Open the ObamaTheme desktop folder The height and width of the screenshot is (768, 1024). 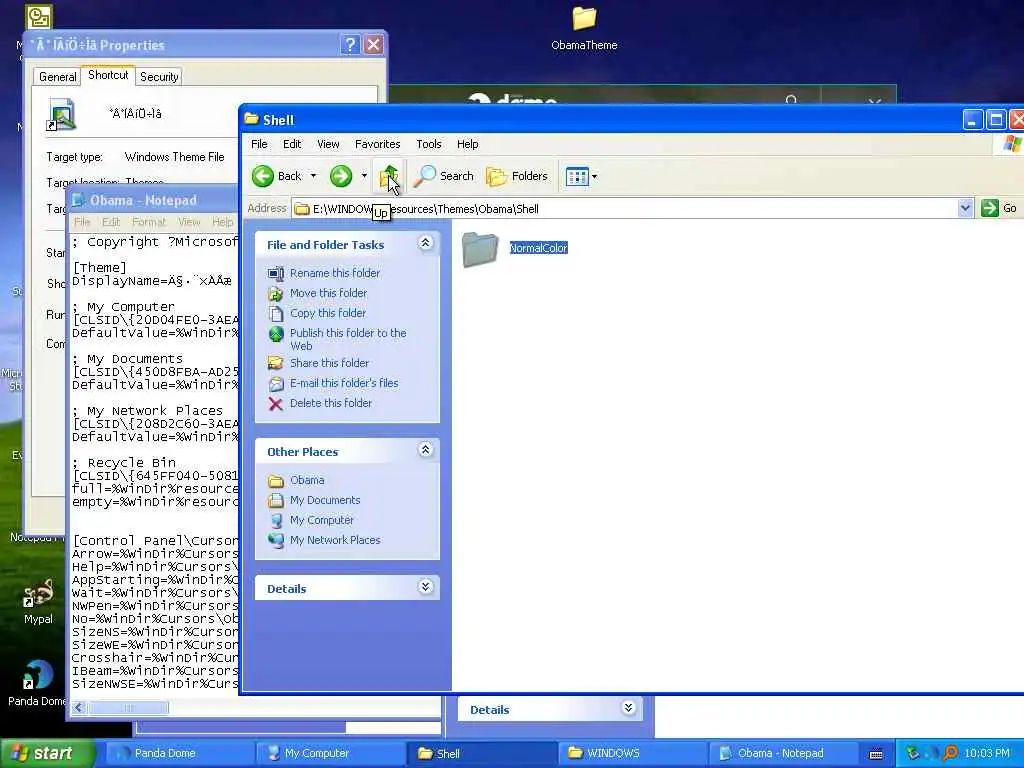(x=584, y=28)
